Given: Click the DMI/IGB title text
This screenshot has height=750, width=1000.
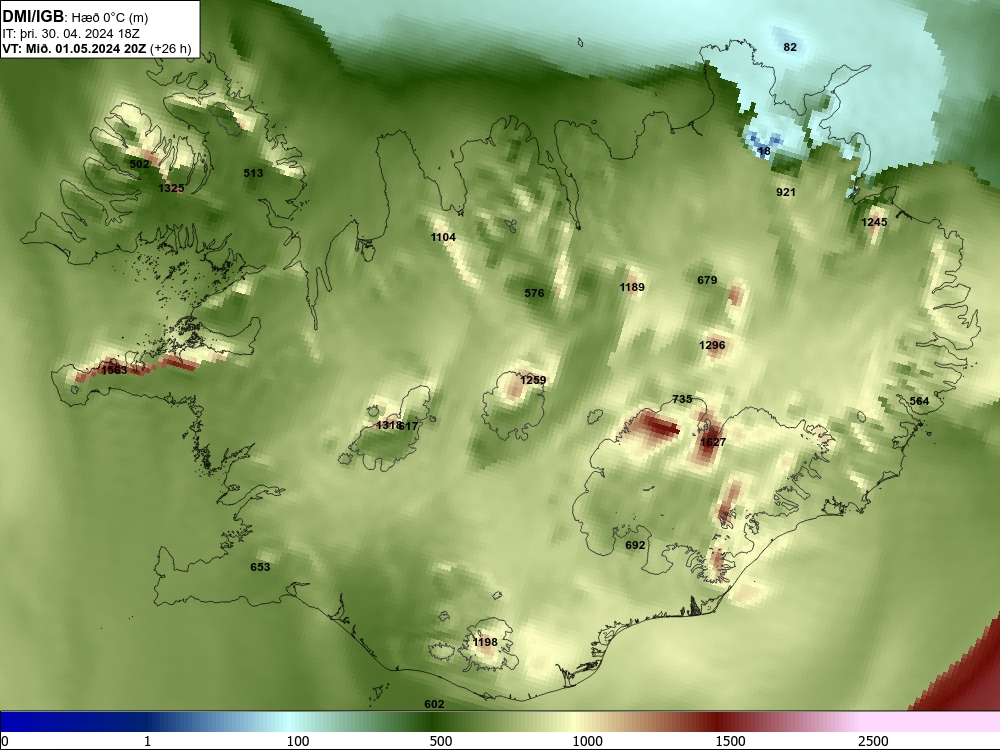Looking at the screenshot, I should tap(33, 17).
